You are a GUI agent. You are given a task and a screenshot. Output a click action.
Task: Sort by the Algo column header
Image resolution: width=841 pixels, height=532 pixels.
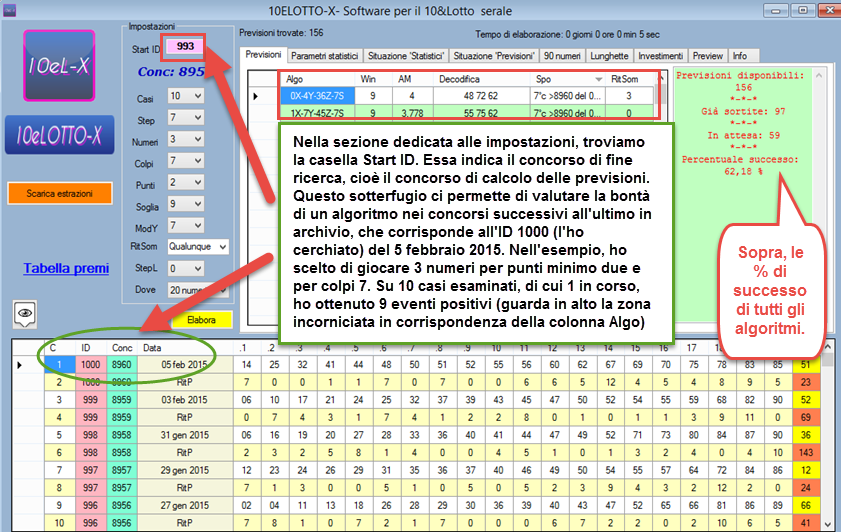[x=317, y=79]
